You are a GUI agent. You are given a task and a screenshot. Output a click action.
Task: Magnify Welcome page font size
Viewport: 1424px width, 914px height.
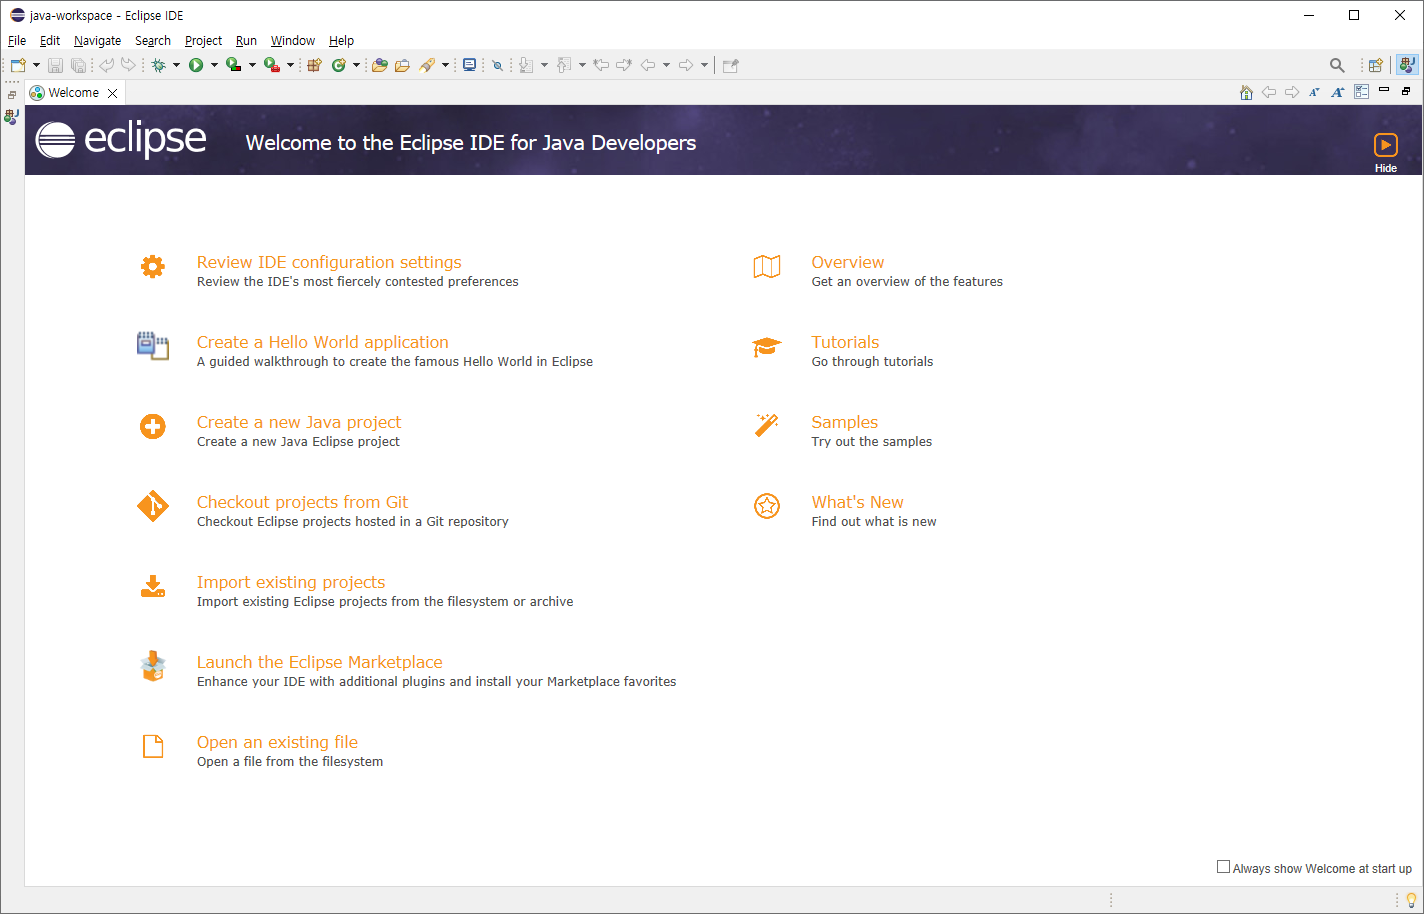pyautogui.click(x=1337, y=92)
